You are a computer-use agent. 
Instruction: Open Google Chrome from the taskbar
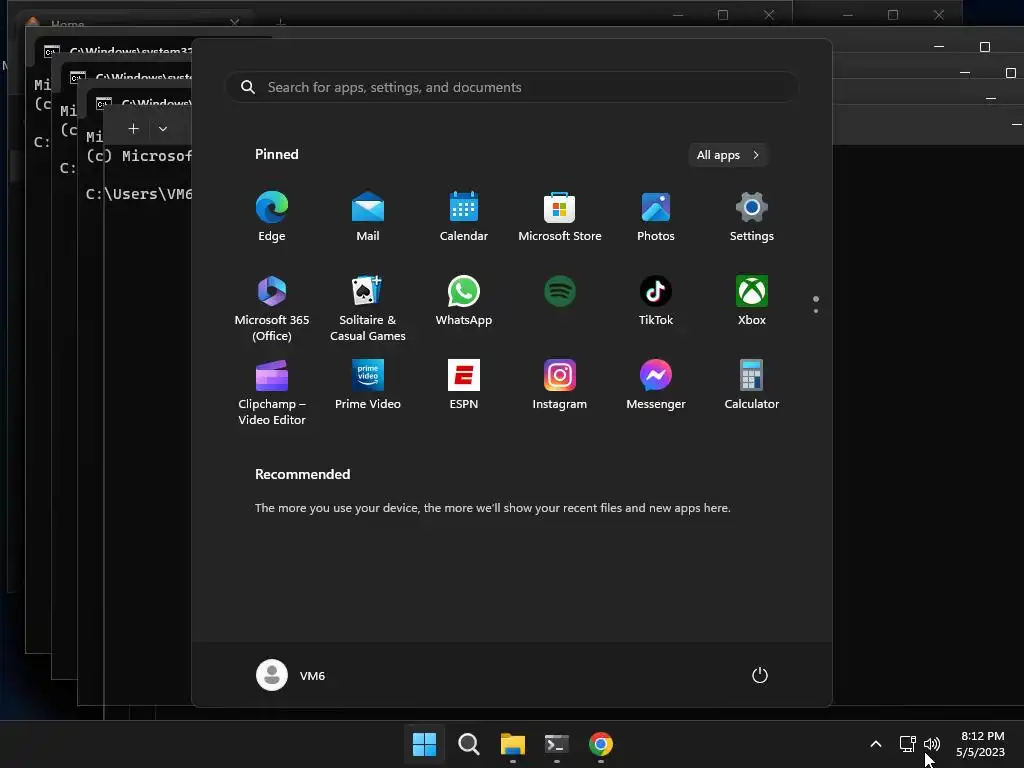click(x=601, y=744)
